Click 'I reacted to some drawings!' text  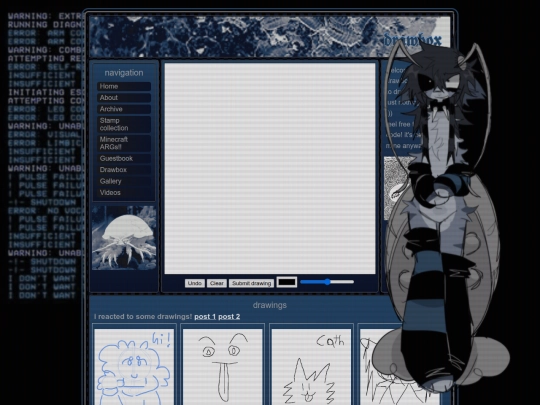tap(143, 316)
